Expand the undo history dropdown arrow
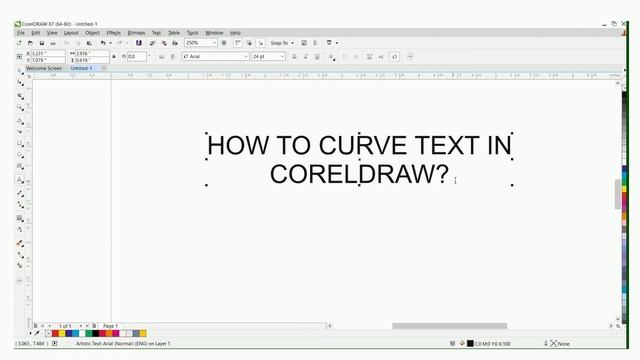The width and height of the screenshot is (640, 360). [110, 43]
